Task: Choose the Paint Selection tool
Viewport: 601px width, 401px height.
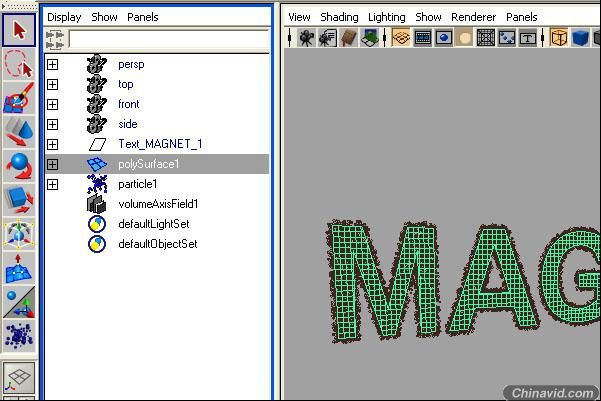Action: pos(19,98)
